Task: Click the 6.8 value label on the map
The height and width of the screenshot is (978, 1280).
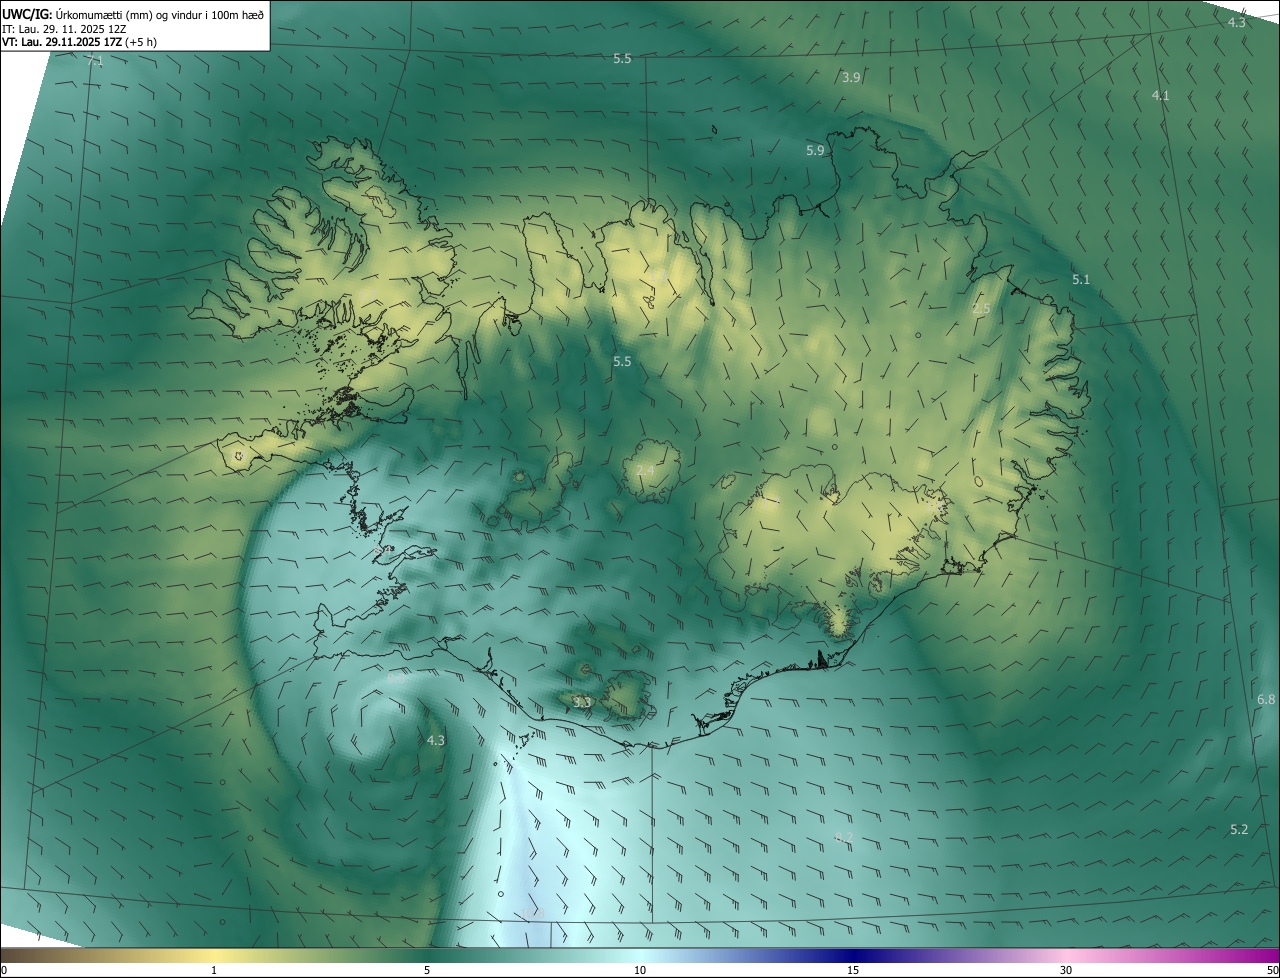Action: click(x=1266, y=699)
